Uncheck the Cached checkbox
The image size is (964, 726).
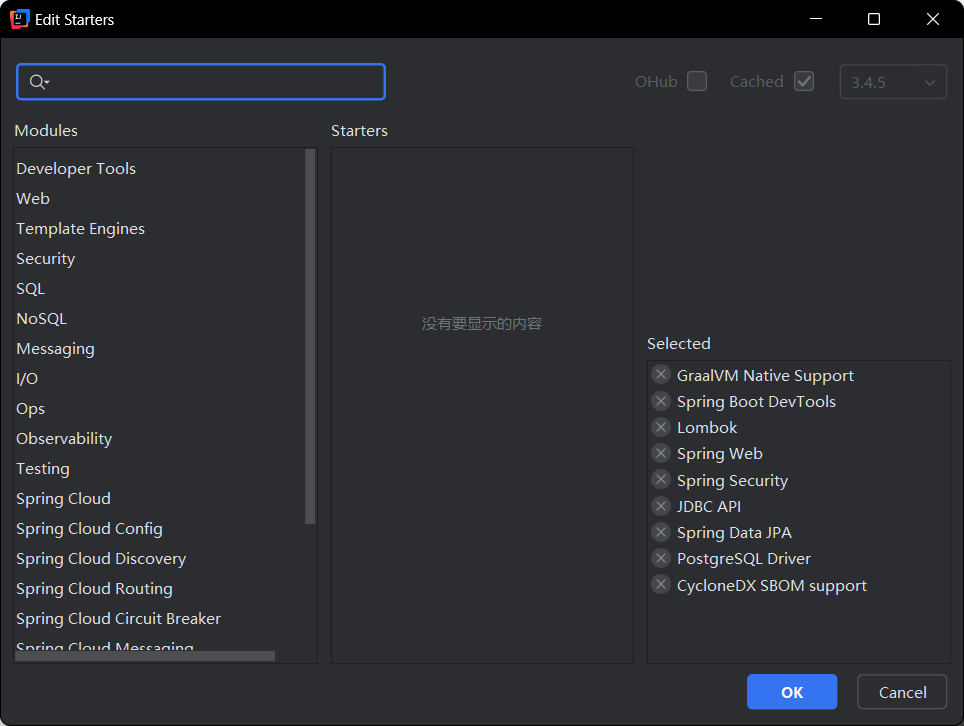pos(804,81)
